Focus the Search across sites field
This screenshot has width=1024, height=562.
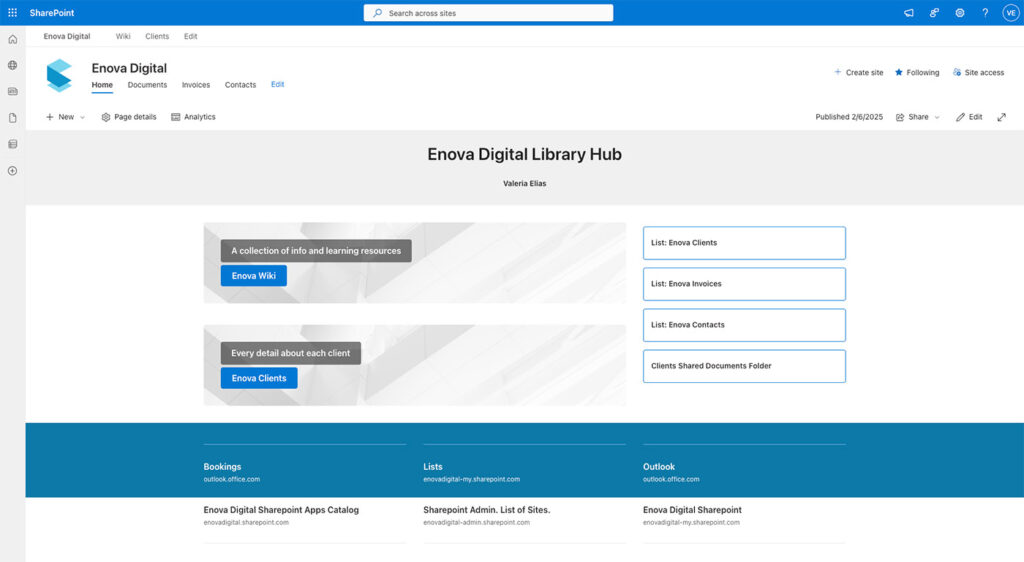pyautogui.click(x=488, y=12)
